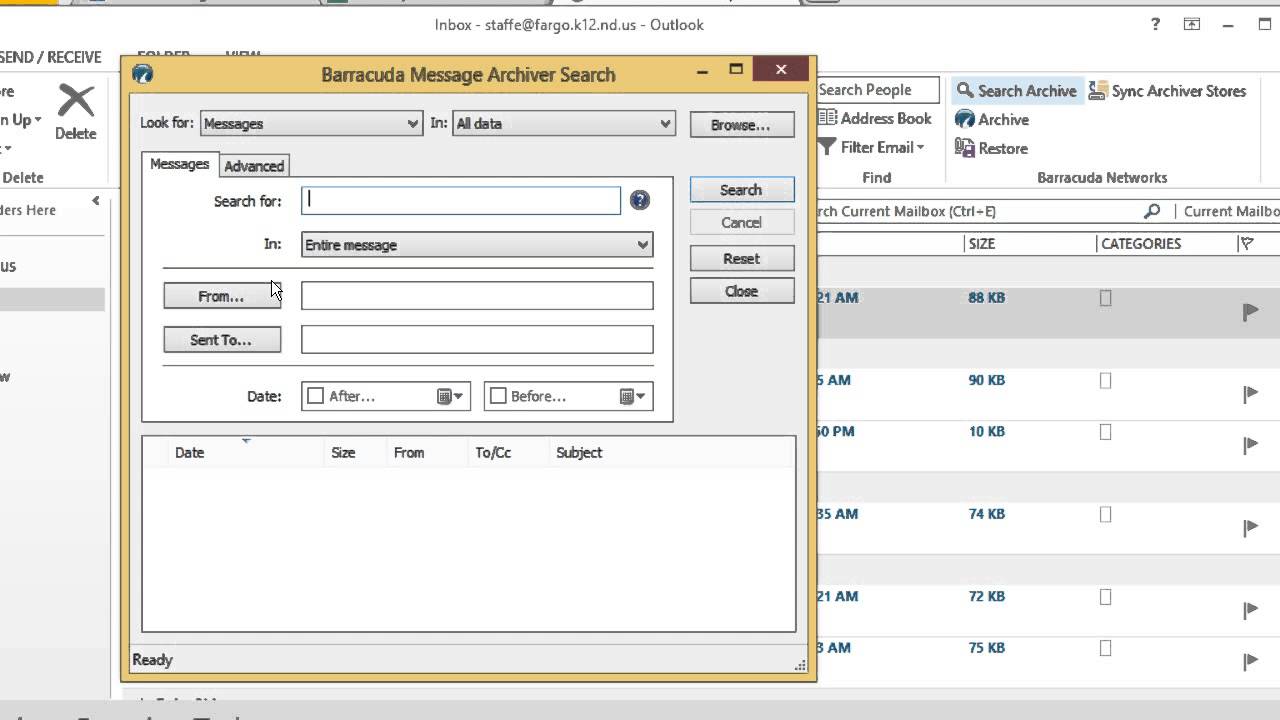Open the After date calendar picker
Image resolution: width=1280 pixels, height=720 pixels.
pos(450,396)
